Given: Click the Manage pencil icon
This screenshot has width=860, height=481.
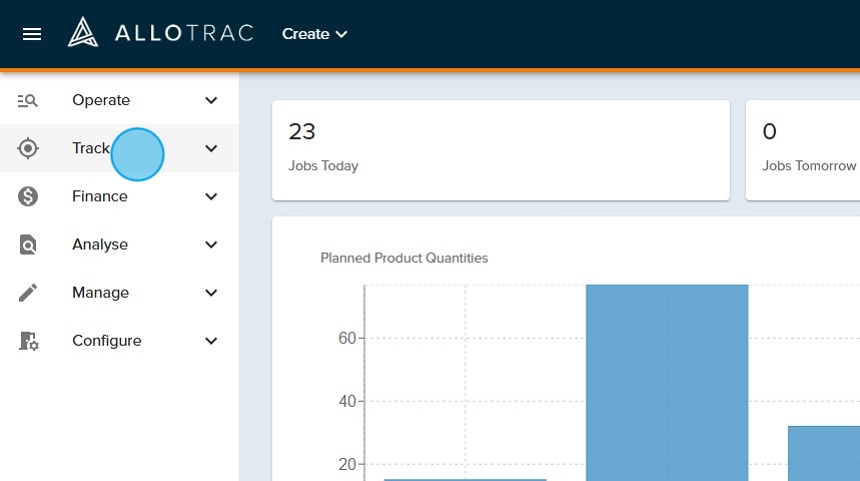Looking at the screenshot, I should (x=28, y=293).
